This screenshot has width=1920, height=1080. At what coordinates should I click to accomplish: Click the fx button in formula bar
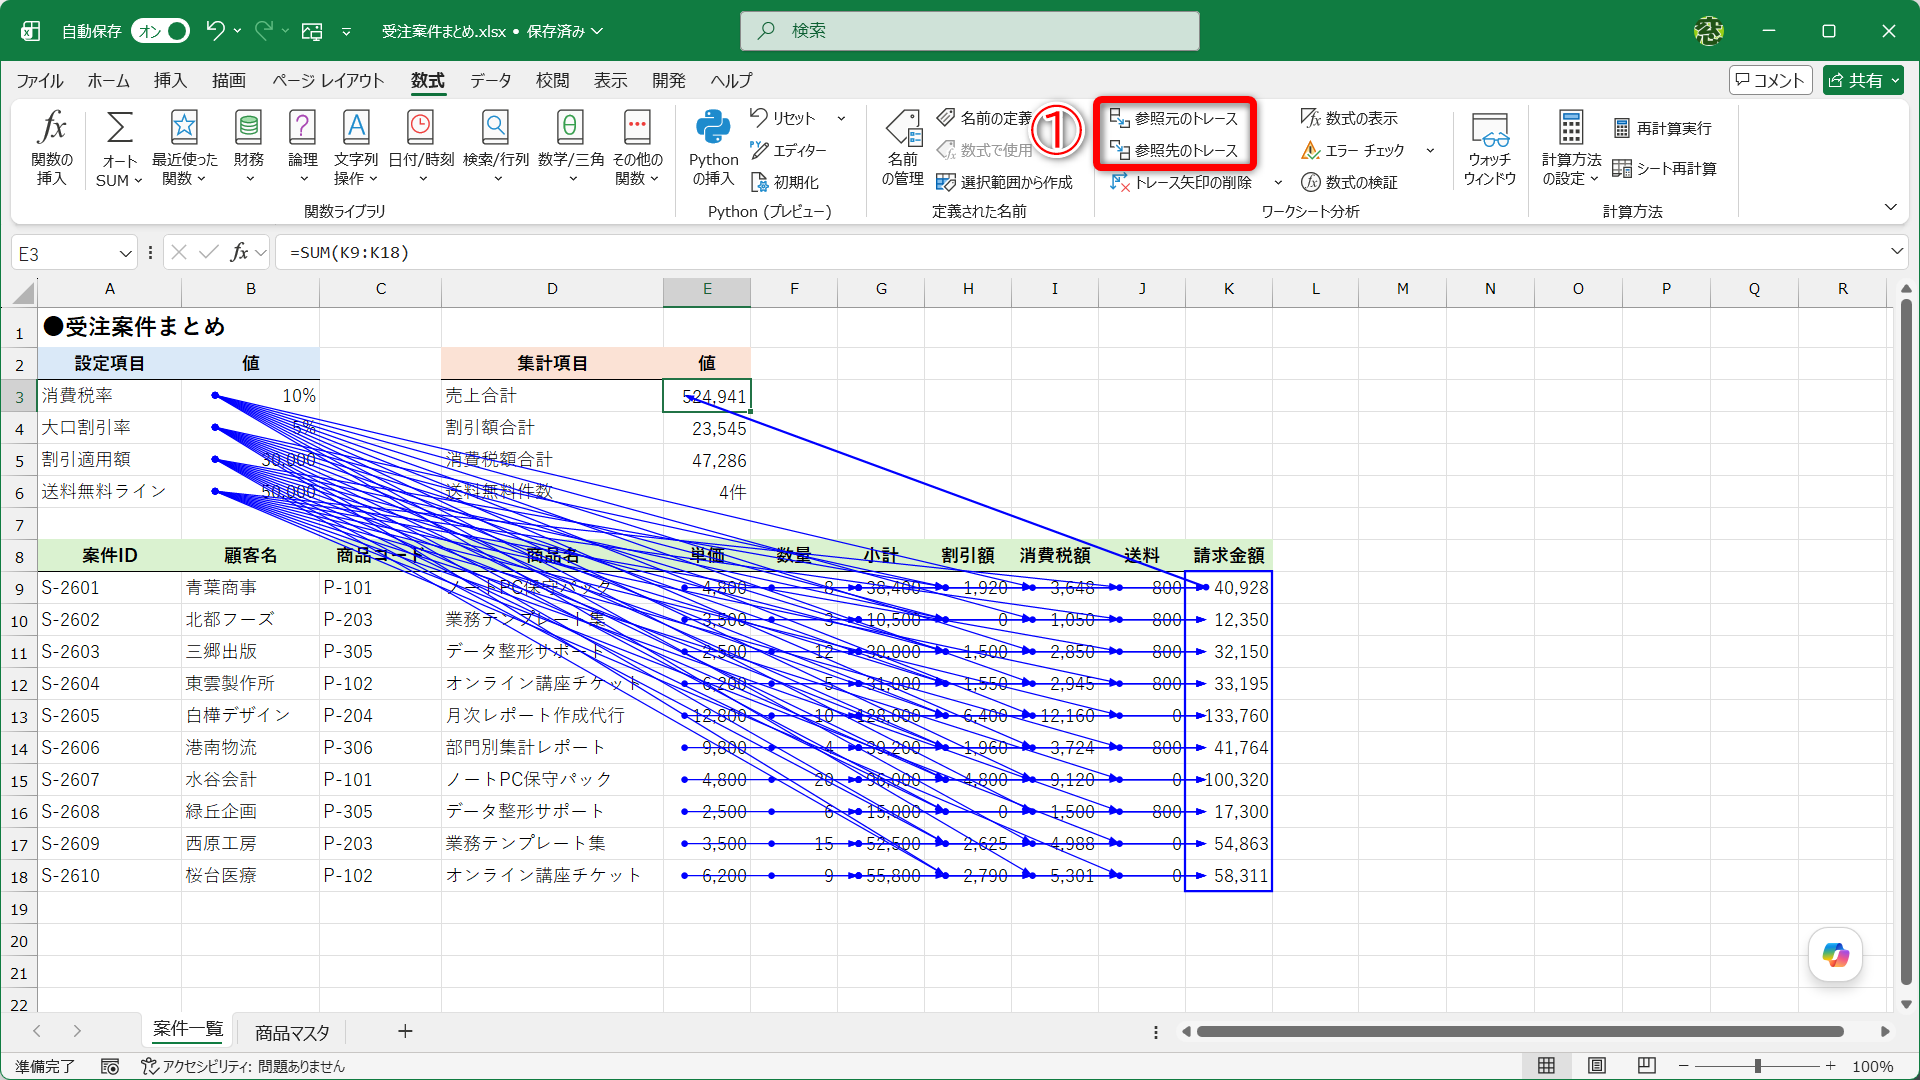pyautogui.click(x=239, y=252)
